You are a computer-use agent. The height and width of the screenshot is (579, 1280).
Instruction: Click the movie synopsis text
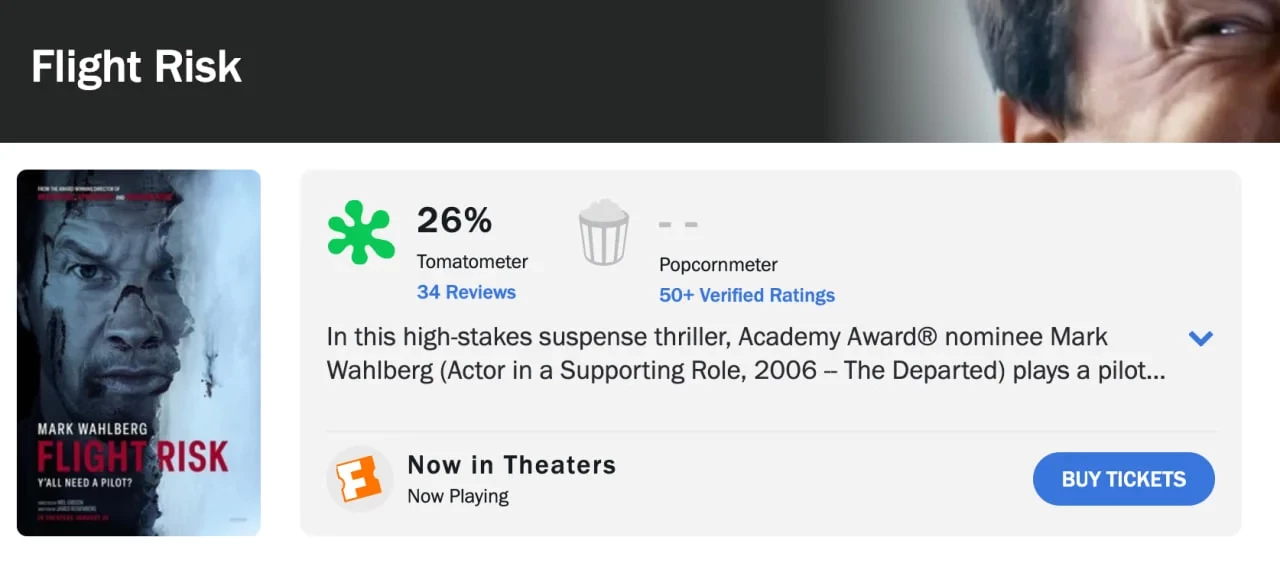pyautogui.click(x=745, y=354)
